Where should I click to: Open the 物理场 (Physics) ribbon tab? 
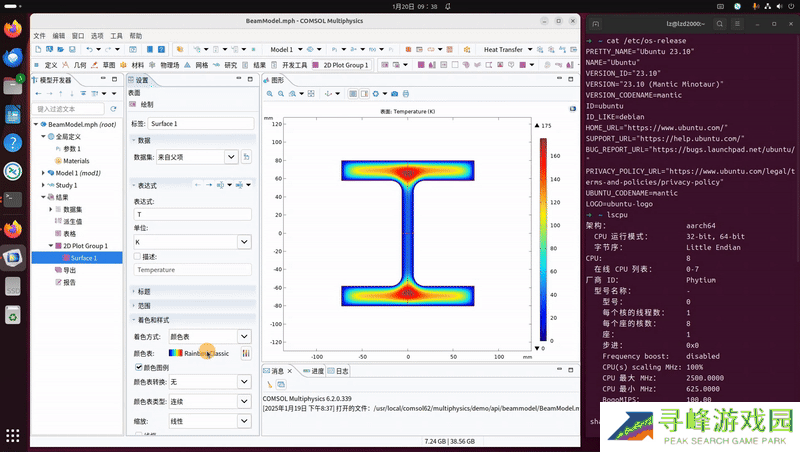click(165, 65)
